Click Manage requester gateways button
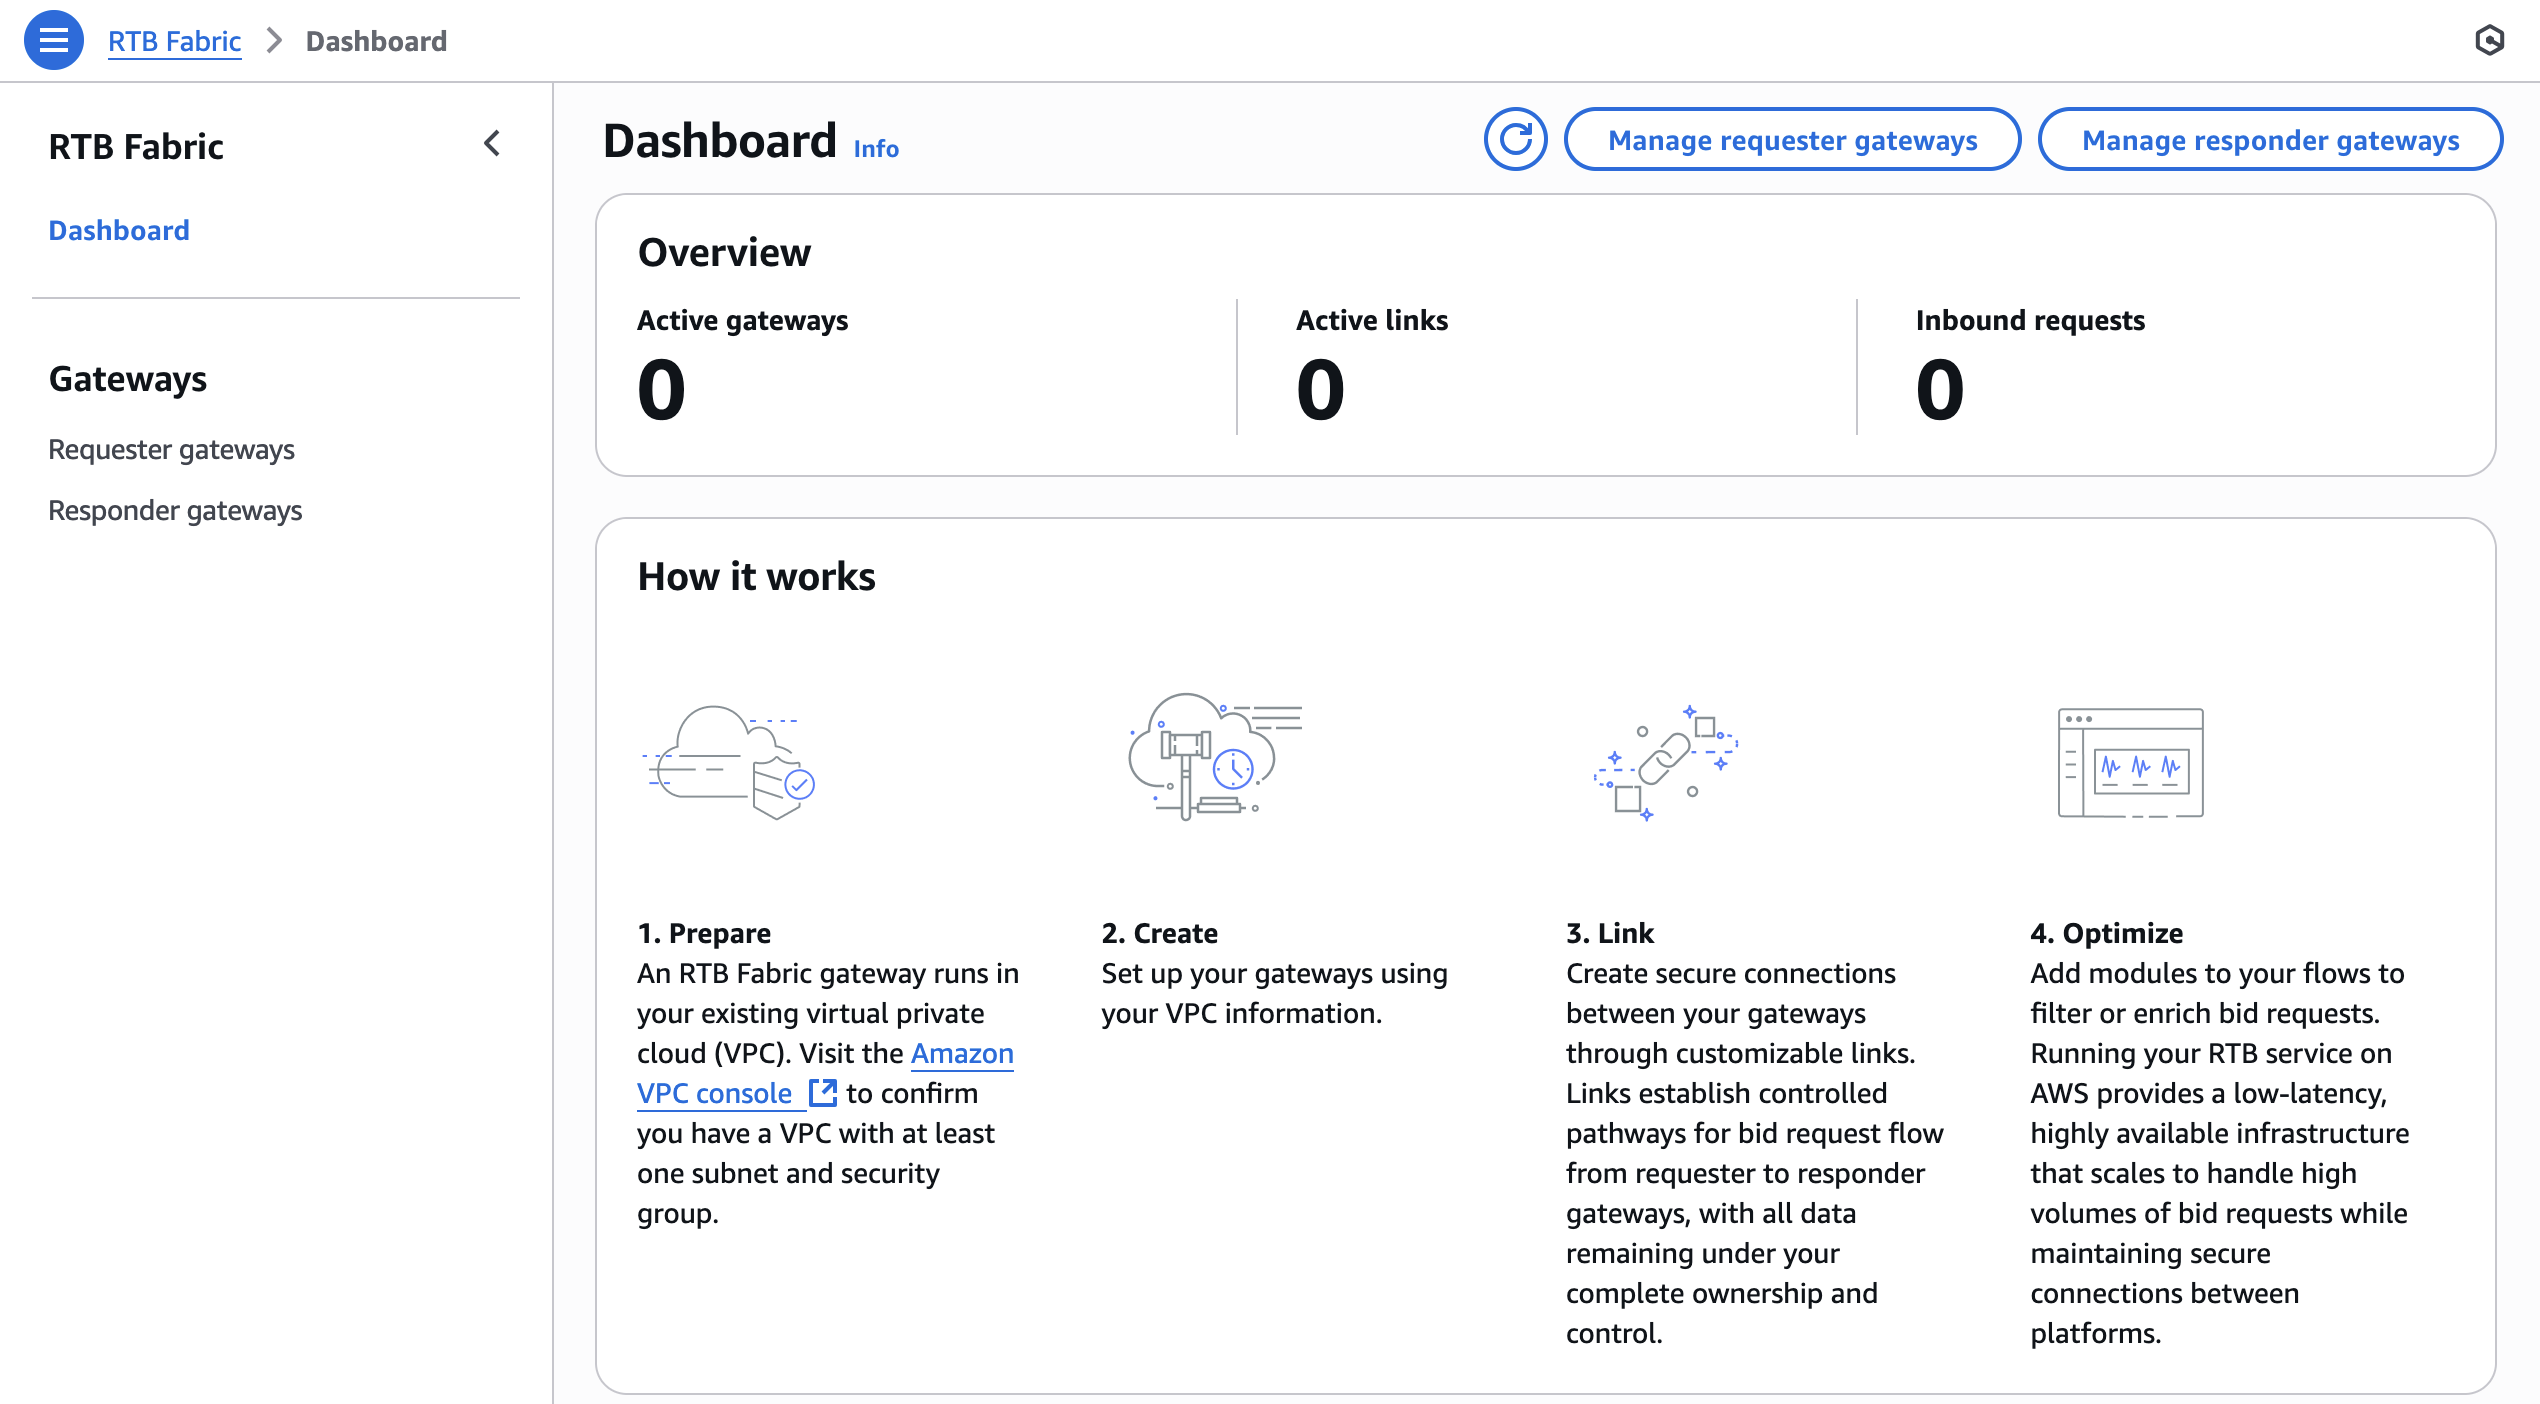This screenshot has height=1404, width=2540. (x=1792, y=140)
